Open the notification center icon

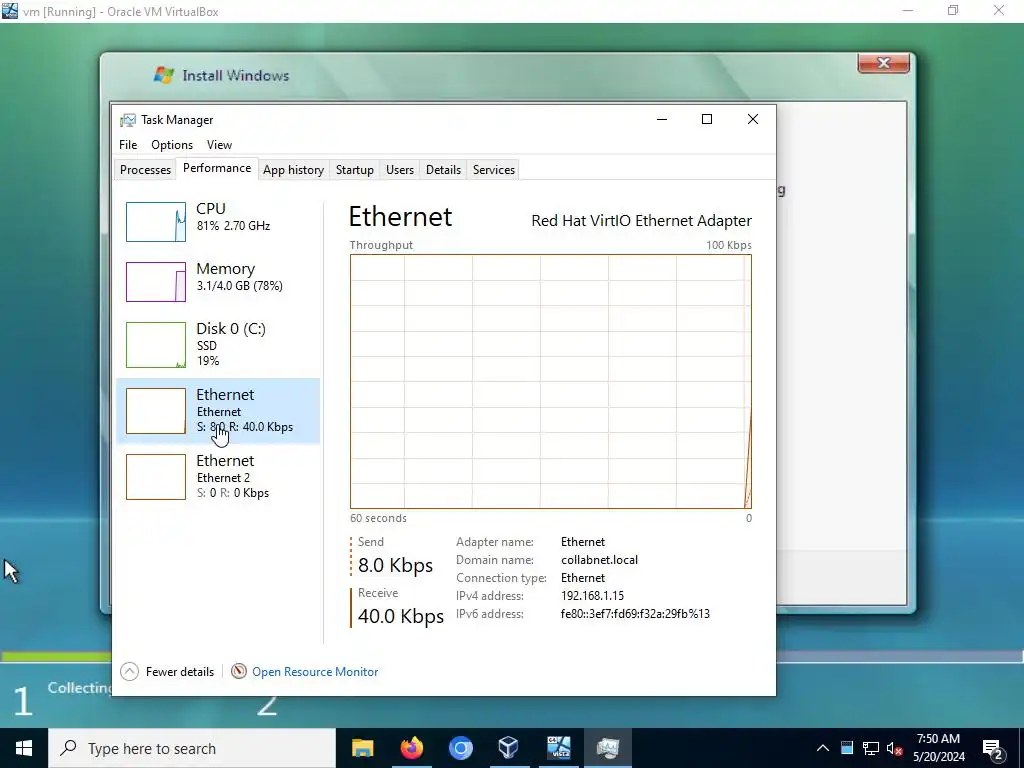993,748
